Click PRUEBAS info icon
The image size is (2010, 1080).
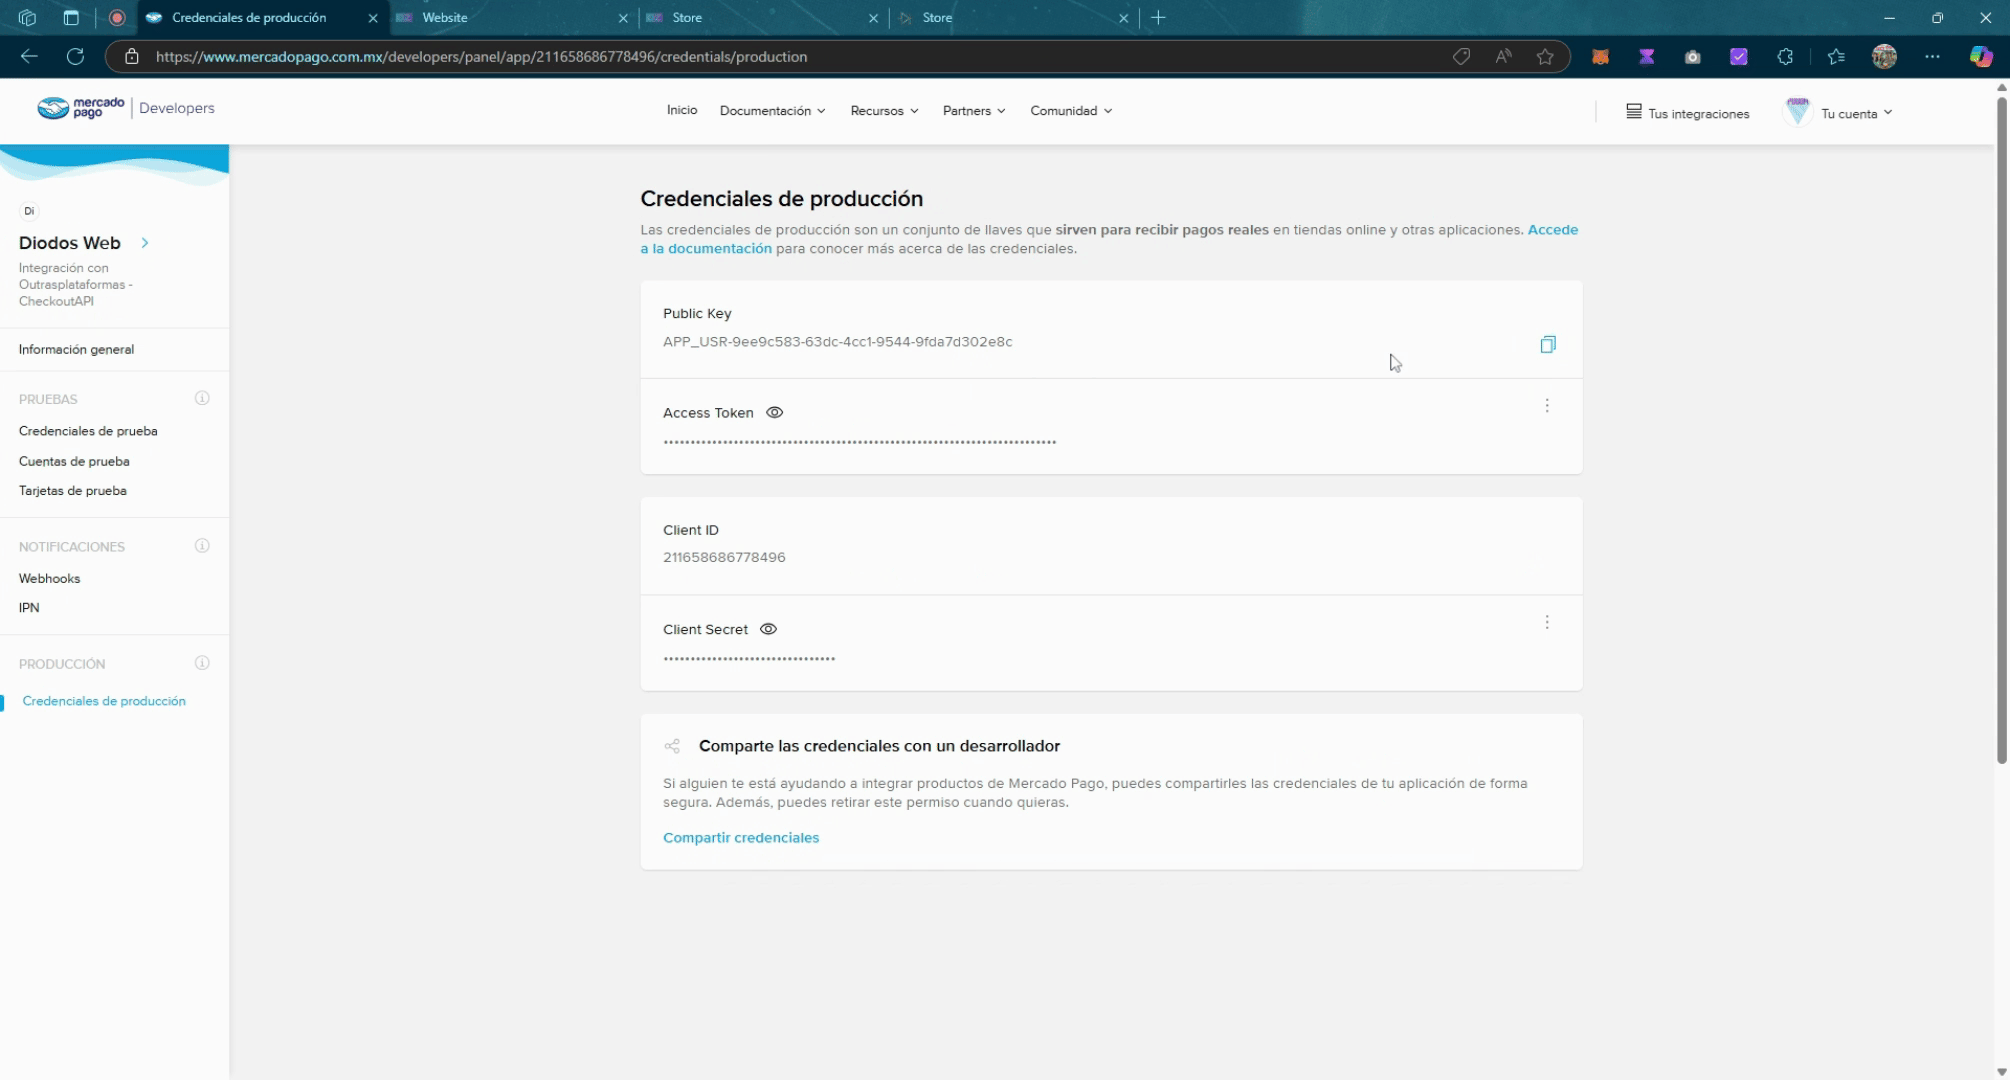point(202,399)
